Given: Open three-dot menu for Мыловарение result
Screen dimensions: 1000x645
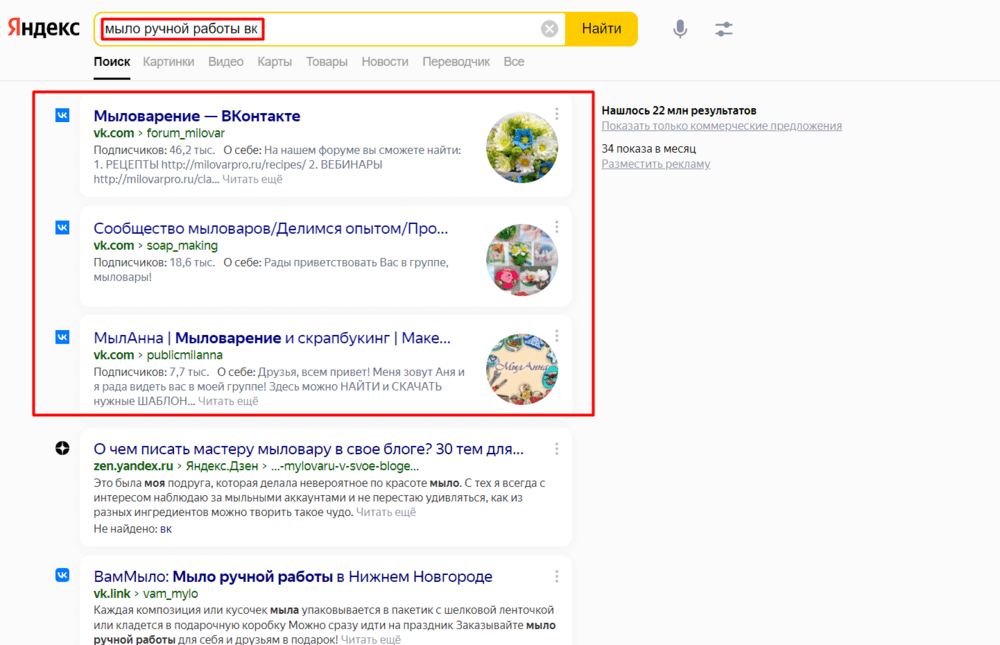Looking at the screenshot, I should (557, 114).
